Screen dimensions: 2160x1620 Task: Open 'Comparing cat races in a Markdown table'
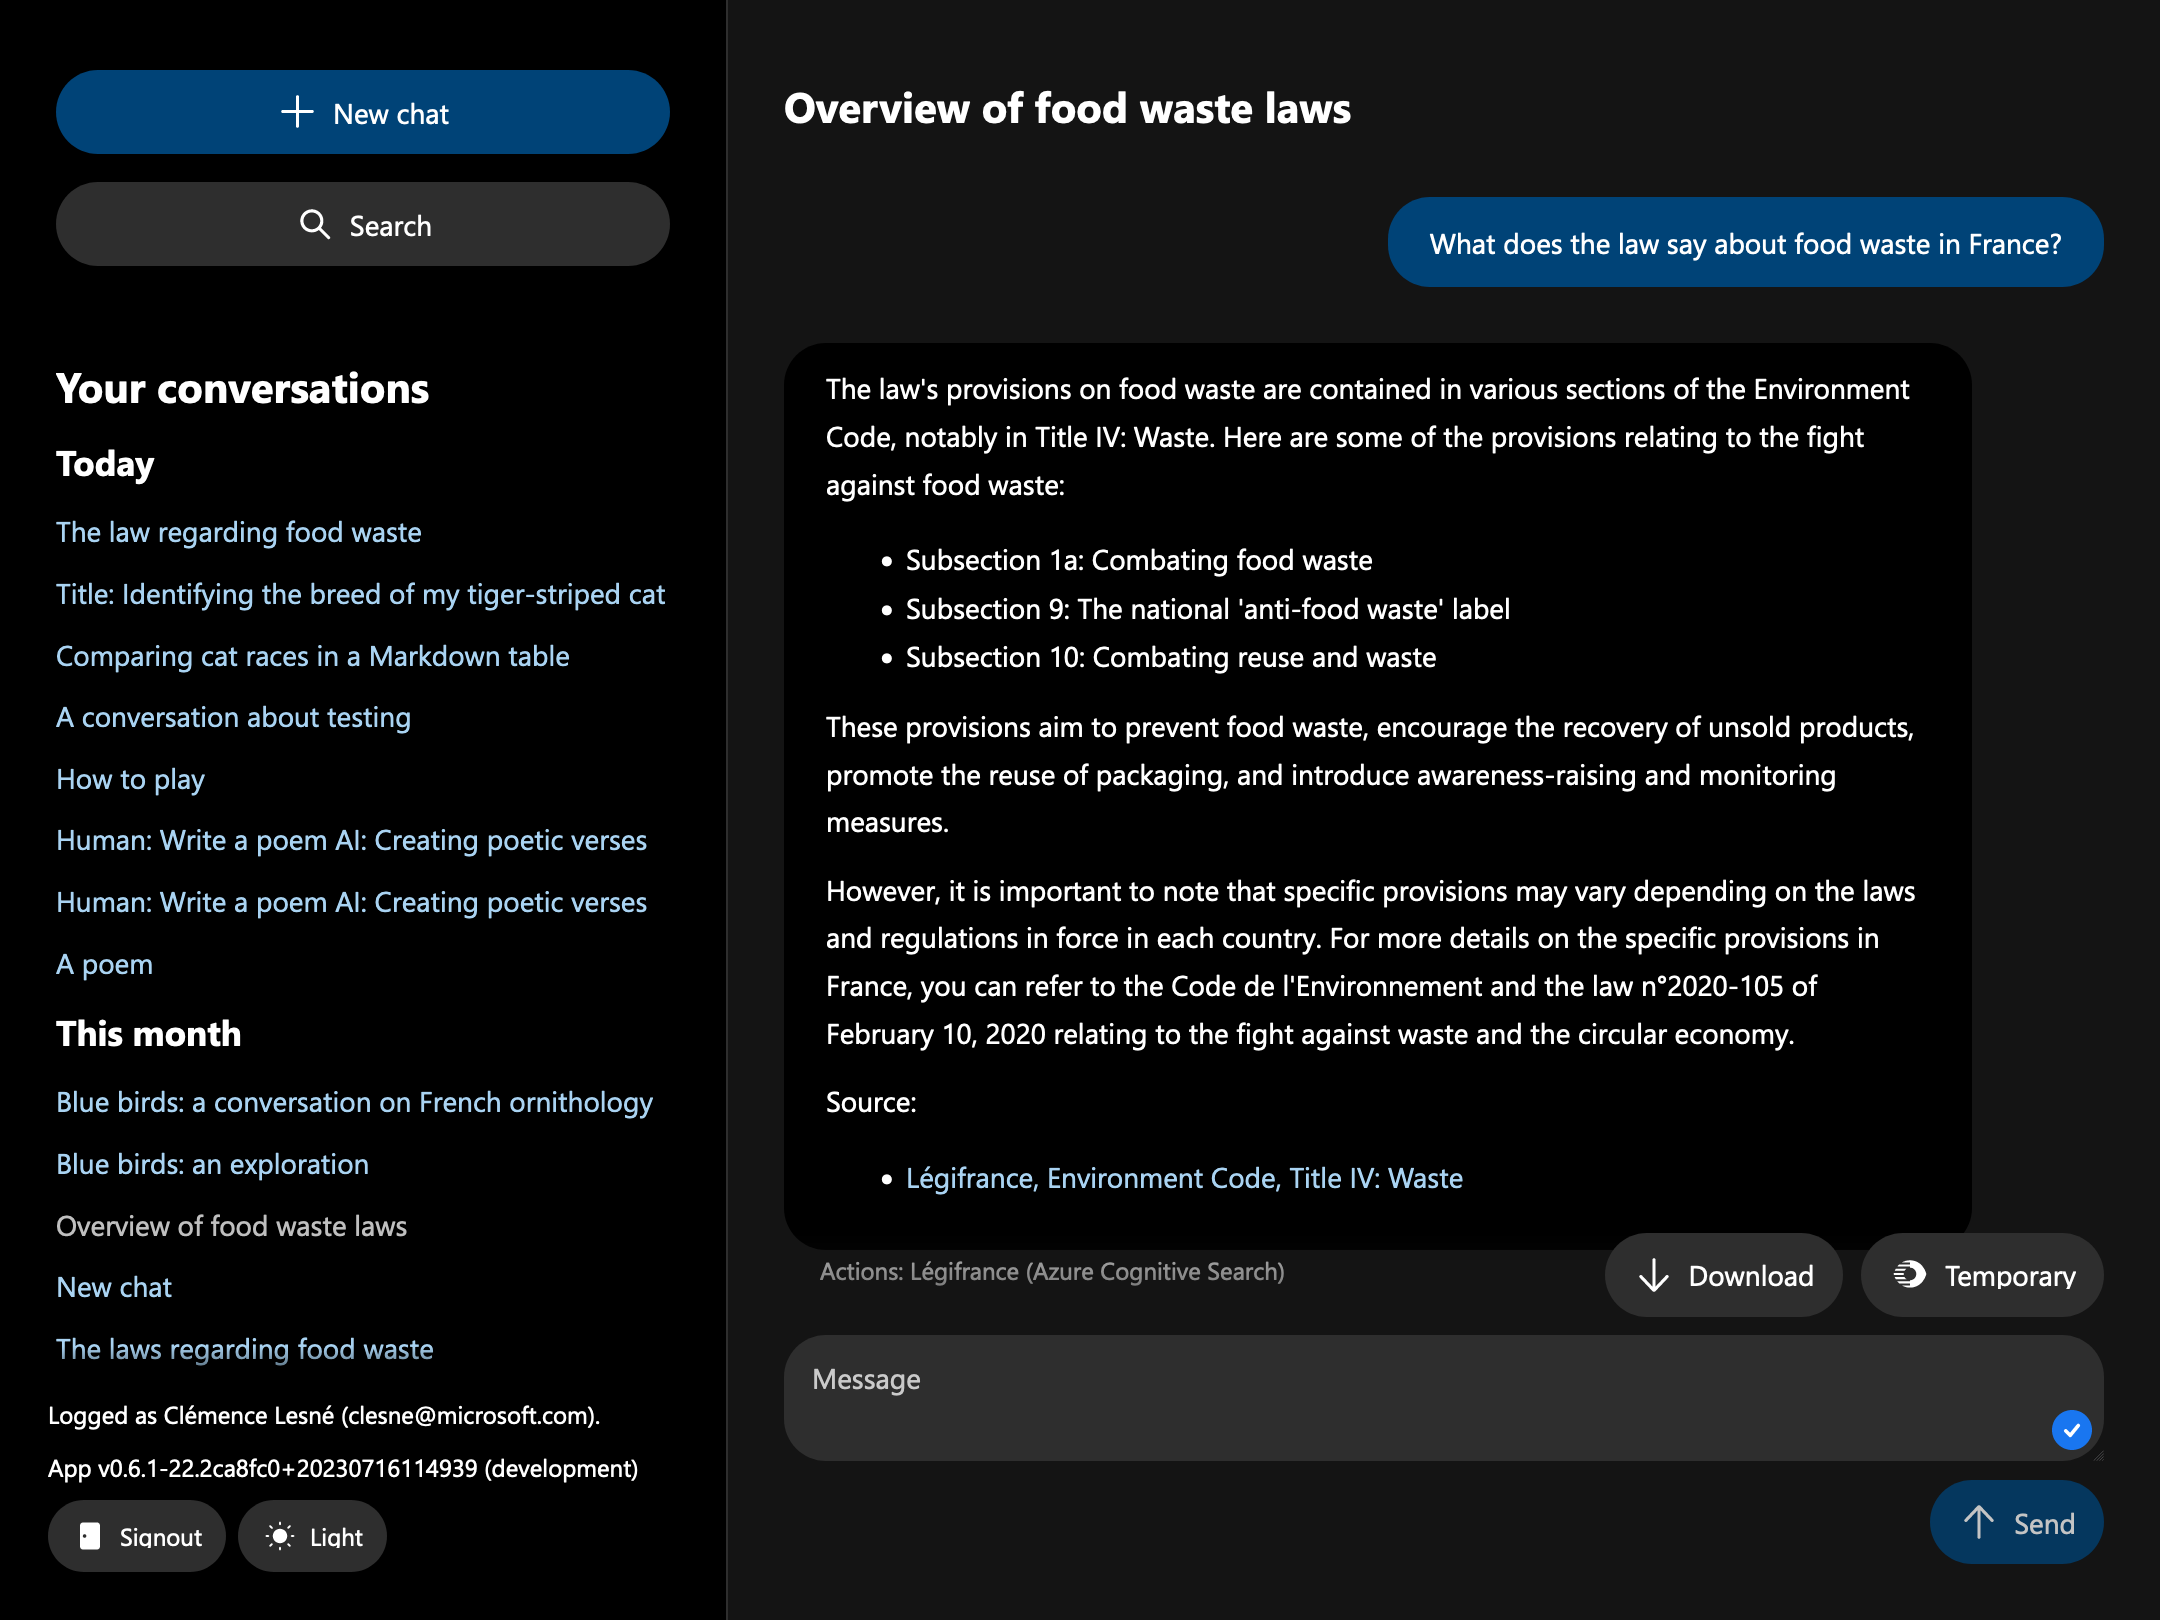pyautogui.click(x=312, y=656)
